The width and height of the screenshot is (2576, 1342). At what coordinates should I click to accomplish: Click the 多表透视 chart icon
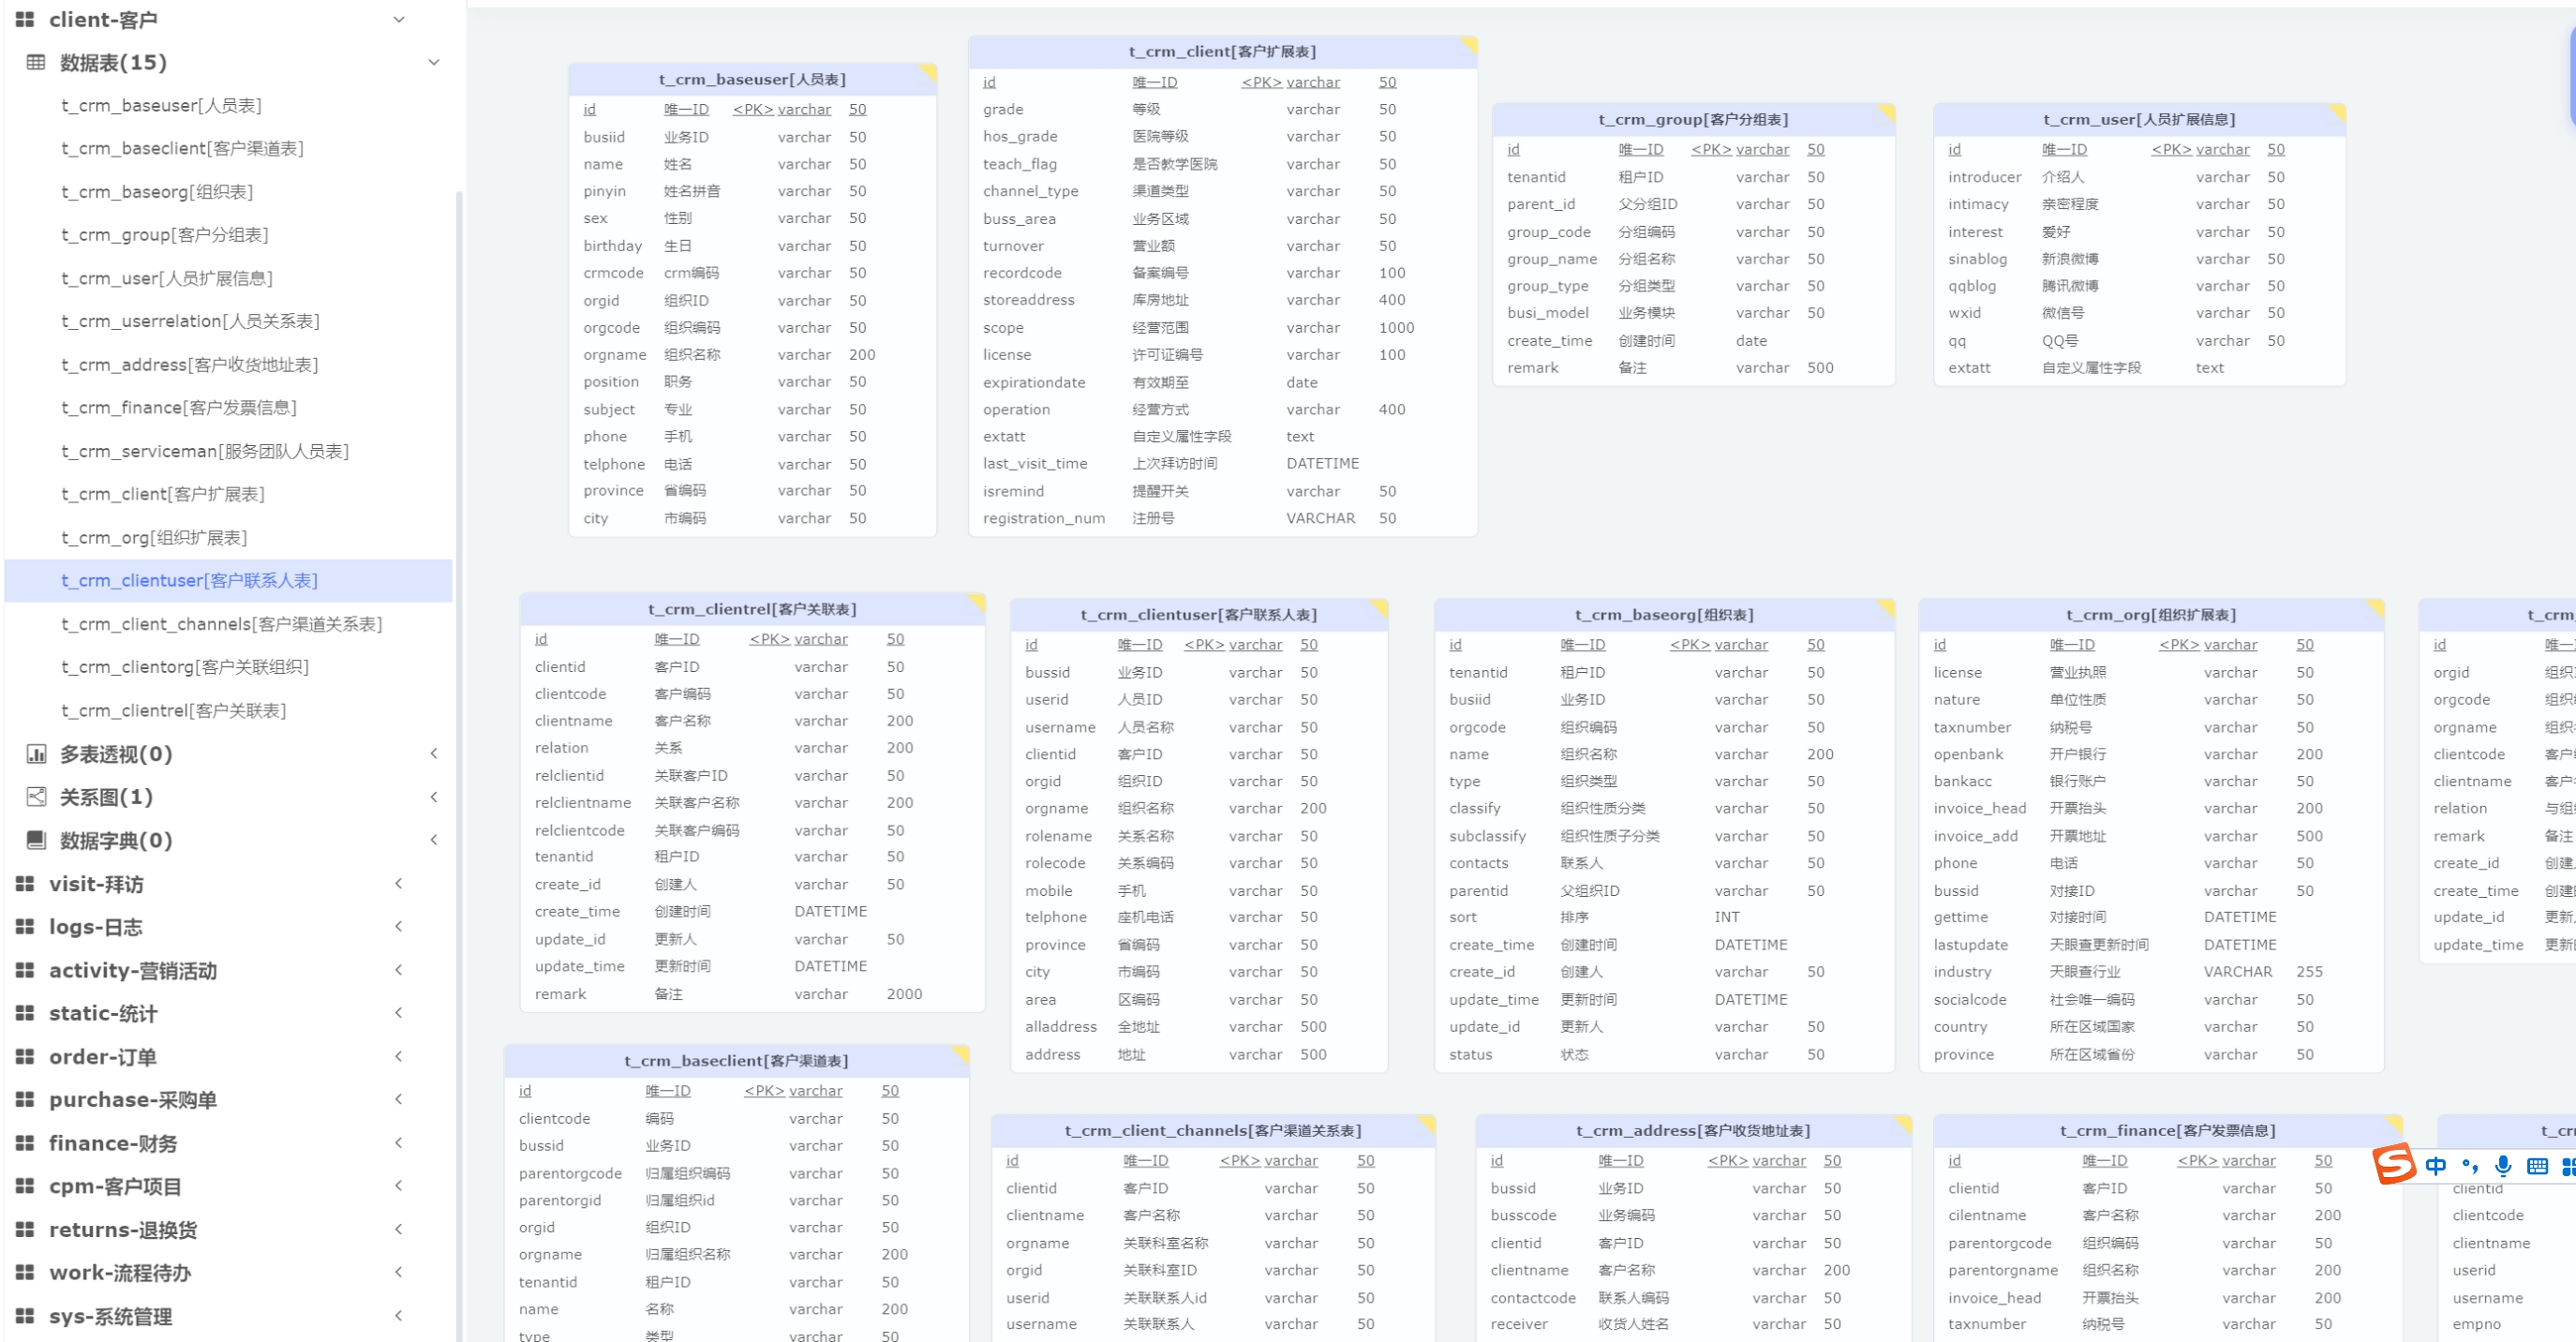36,754
